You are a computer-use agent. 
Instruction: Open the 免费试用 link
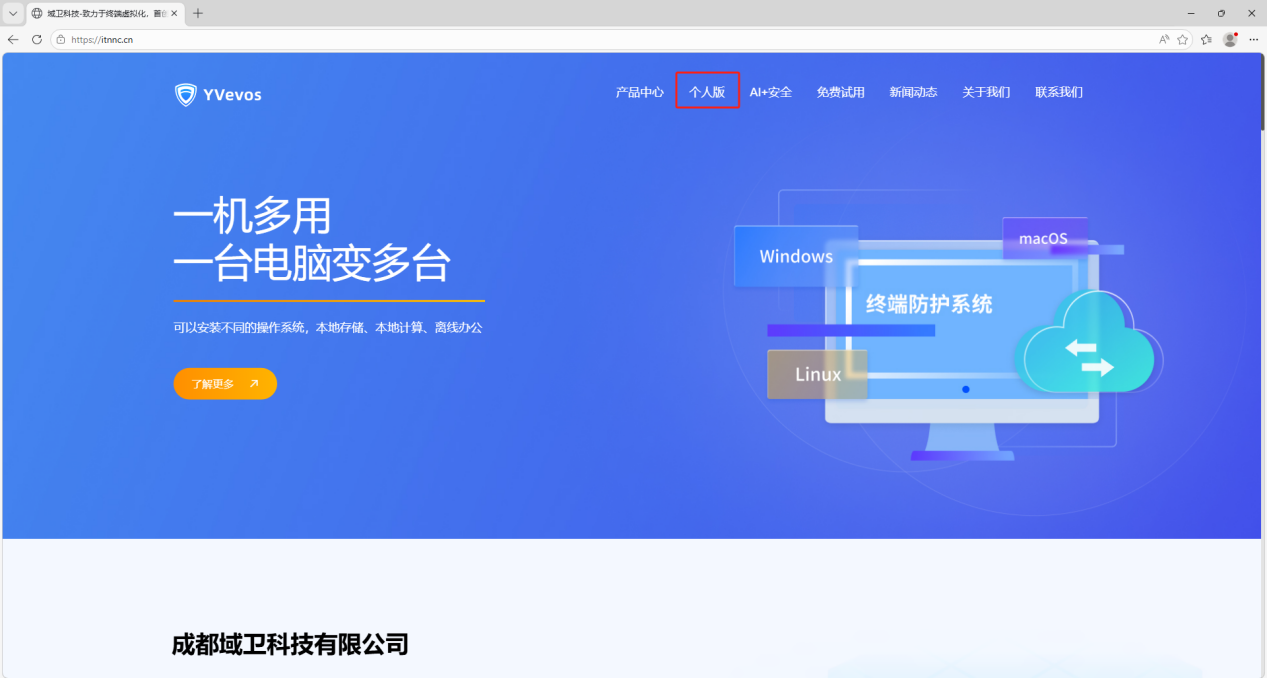click(840, 91)
